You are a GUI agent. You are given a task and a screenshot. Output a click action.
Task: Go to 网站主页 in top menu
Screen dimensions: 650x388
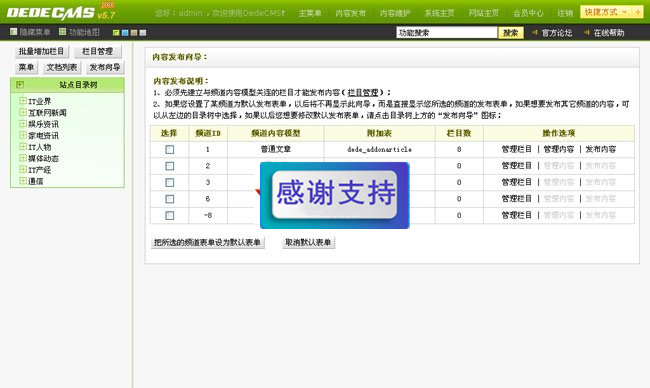click(484, 13)
